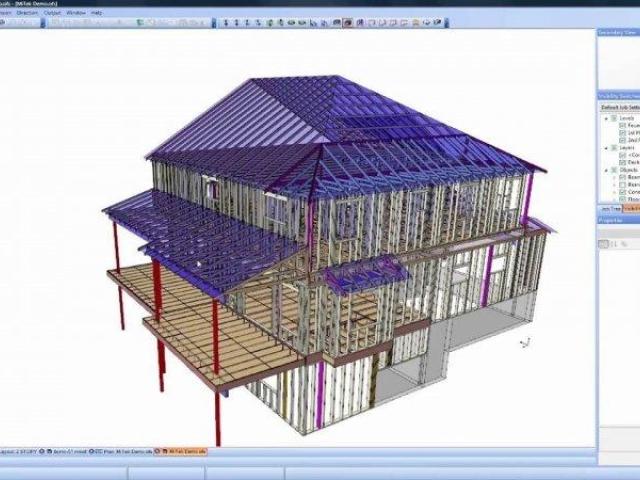The height and width of the screenshot is (480, 640).
Task: Switch to the Job Tree tab
Action: (610, 209)
